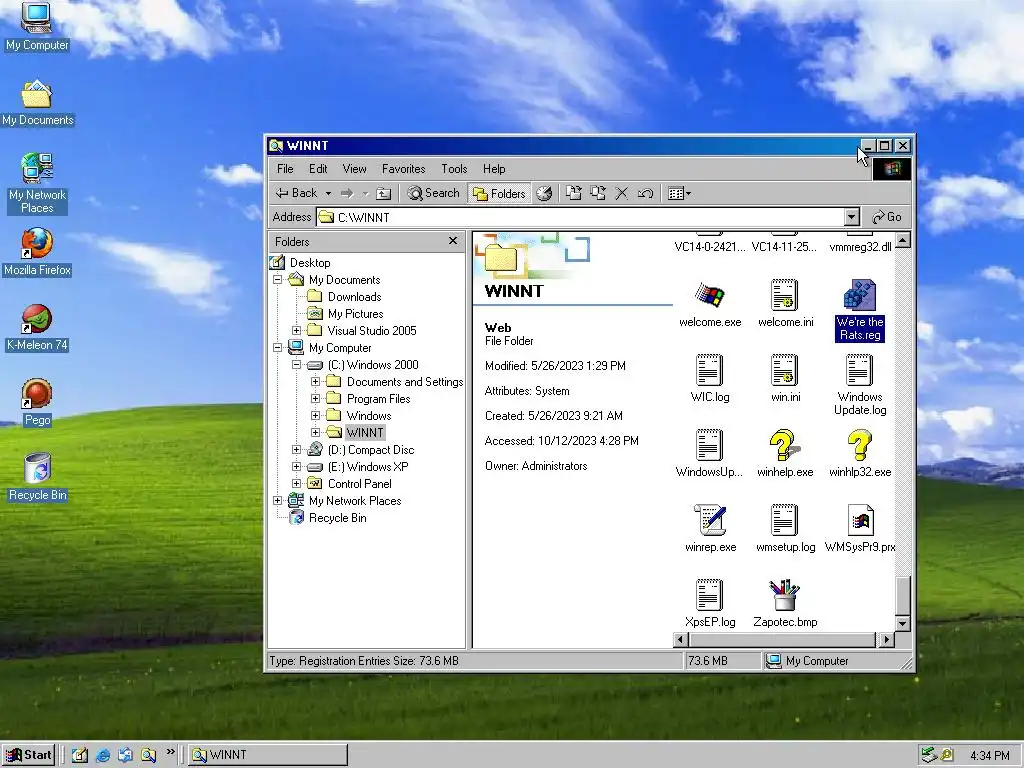Click the Back button
The image size is (1024, 768).
[296, 193]
